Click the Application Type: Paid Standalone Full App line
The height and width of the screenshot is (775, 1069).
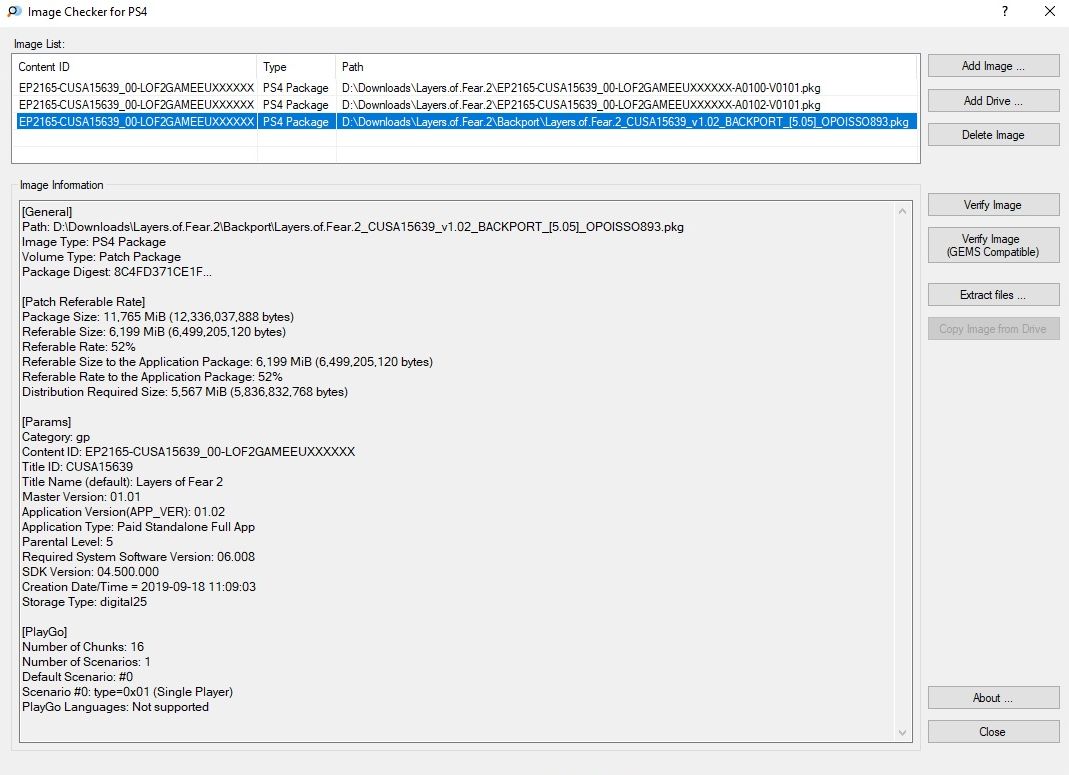tap(138, 527)
